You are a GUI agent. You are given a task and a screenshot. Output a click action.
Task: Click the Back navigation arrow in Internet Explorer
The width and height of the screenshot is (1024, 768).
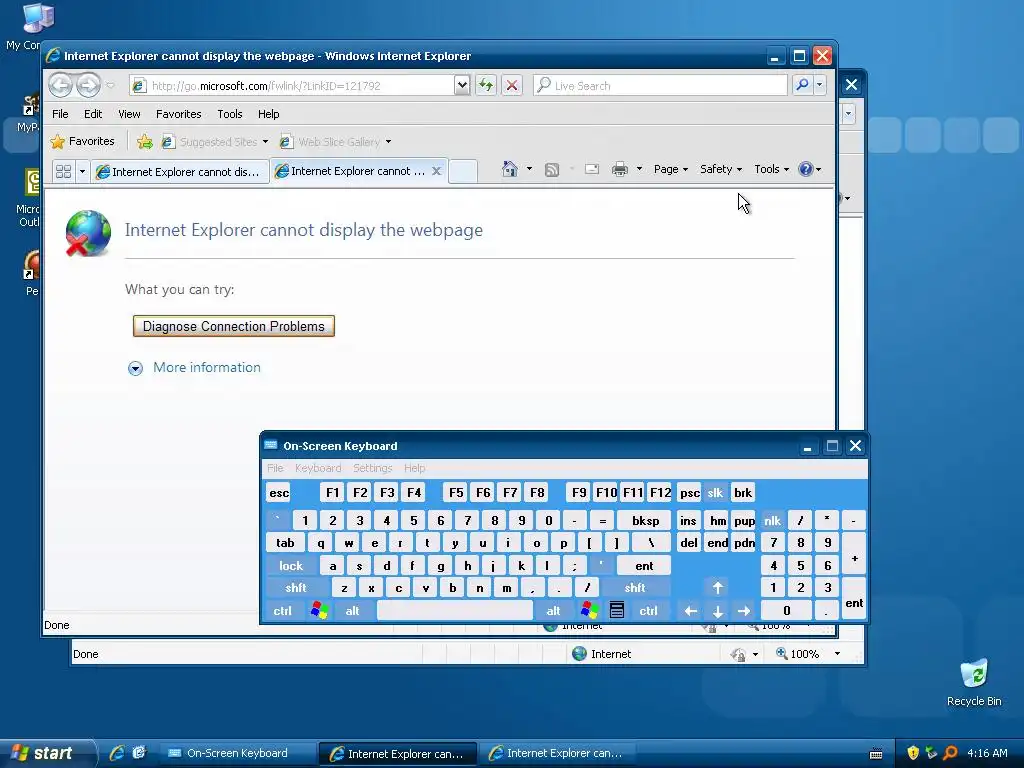point(61,85)
